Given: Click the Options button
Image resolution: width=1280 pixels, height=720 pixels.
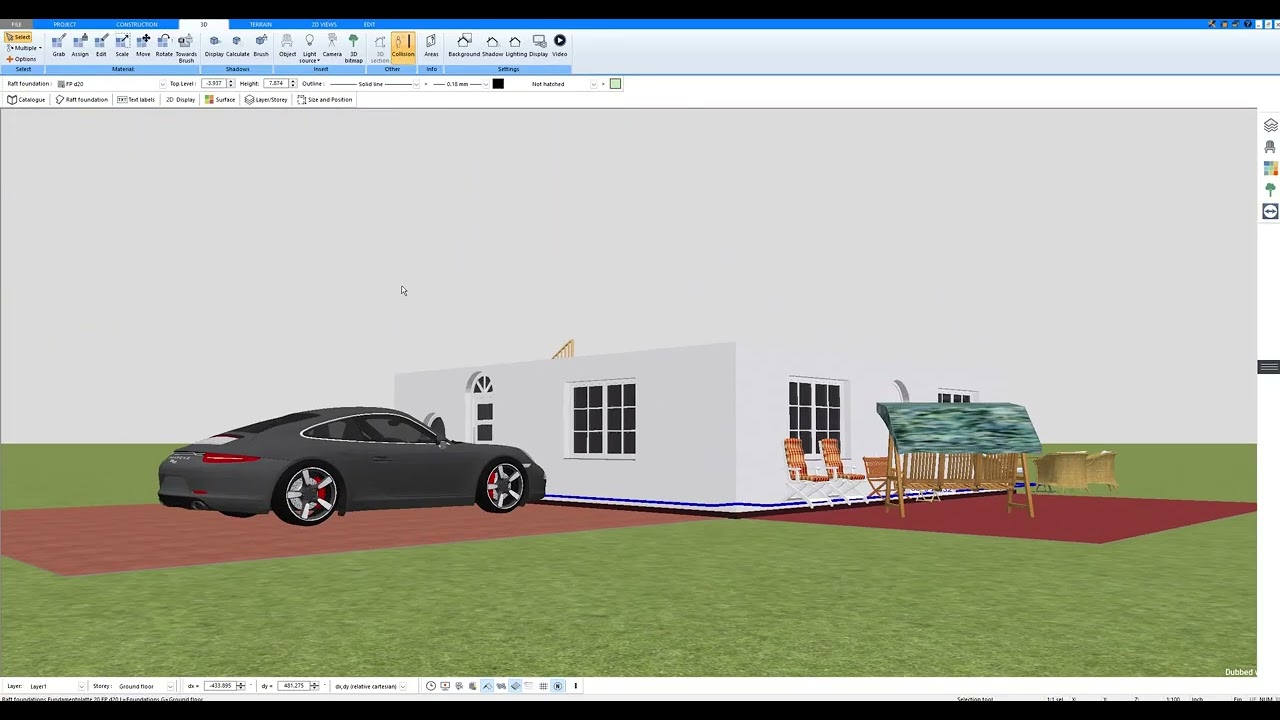Looking at the screenshot, I should pos(21,59).
